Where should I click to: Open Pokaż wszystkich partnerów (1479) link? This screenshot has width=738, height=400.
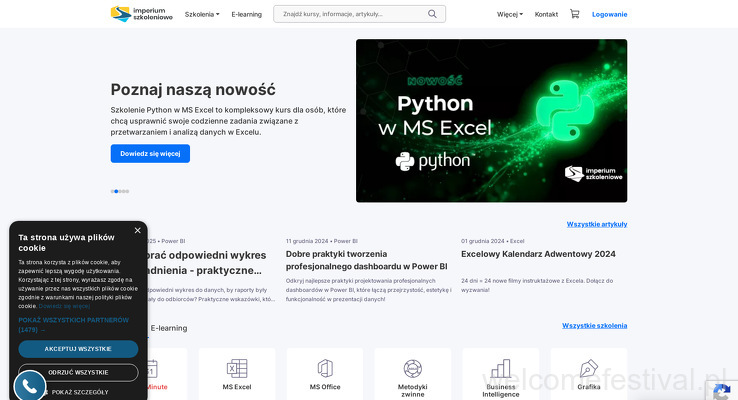pos(73,325)
